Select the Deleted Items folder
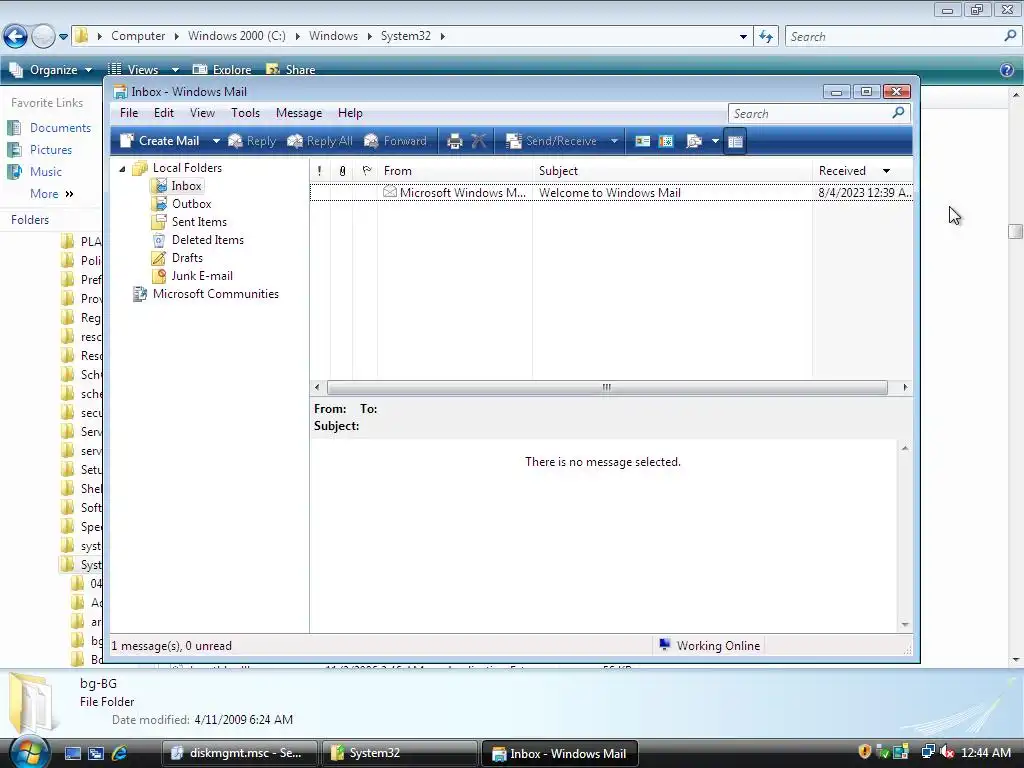The width and height of the screenshot is (1024, 768). click(207, 240)
